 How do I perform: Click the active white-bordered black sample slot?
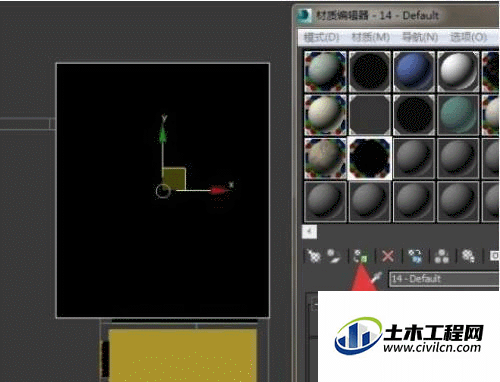click(x=370, y=158)
